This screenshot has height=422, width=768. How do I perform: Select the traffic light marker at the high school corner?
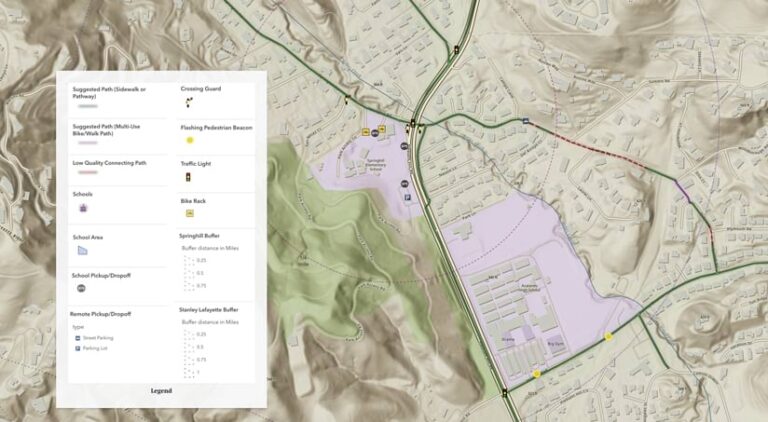504,392
